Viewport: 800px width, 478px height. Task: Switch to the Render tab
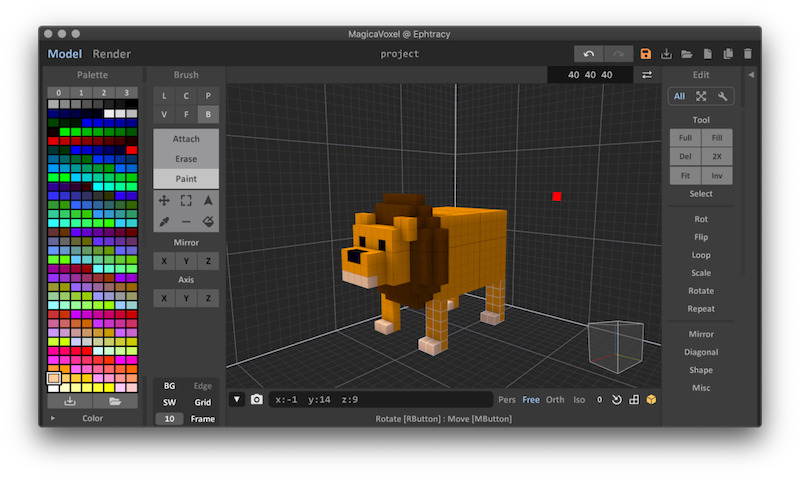tap(111, 54)
